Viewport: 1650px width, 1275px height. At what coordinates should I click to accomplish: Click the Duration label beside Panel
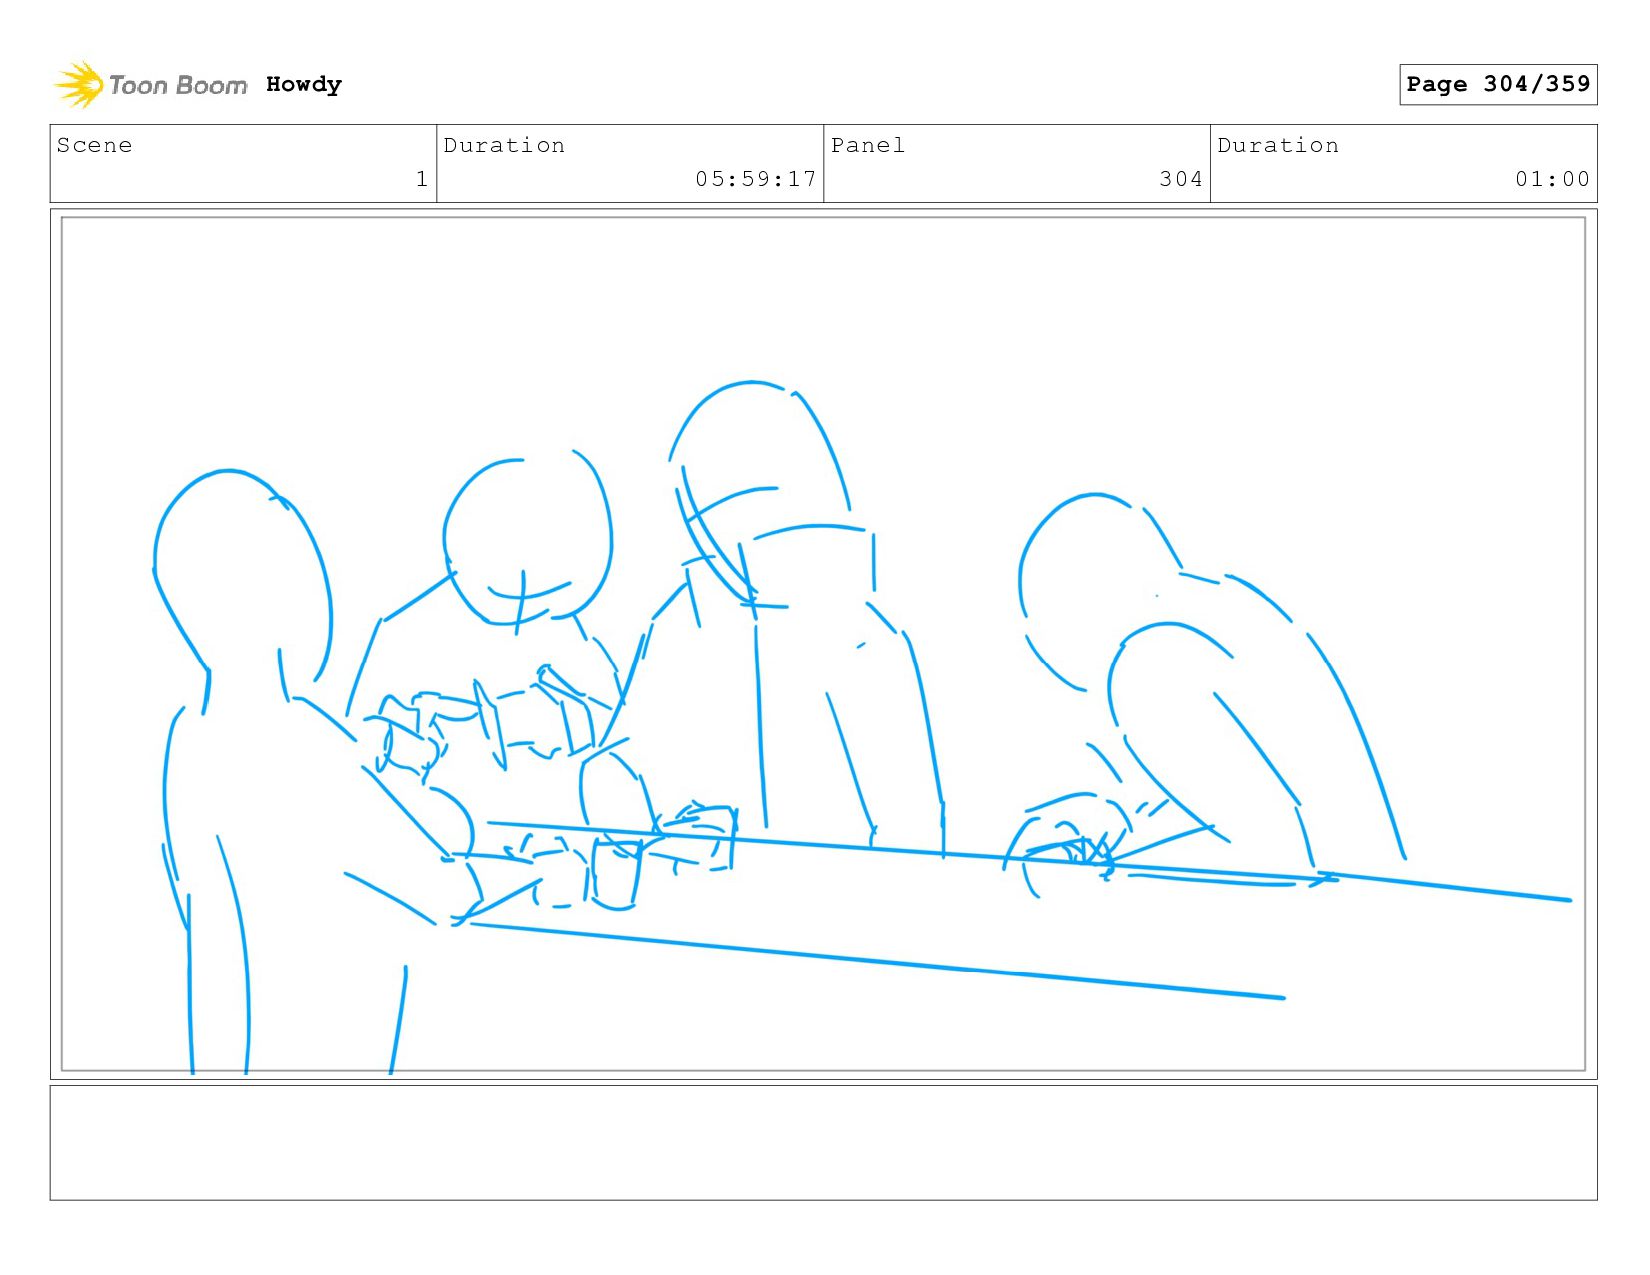pos(1278,145)
